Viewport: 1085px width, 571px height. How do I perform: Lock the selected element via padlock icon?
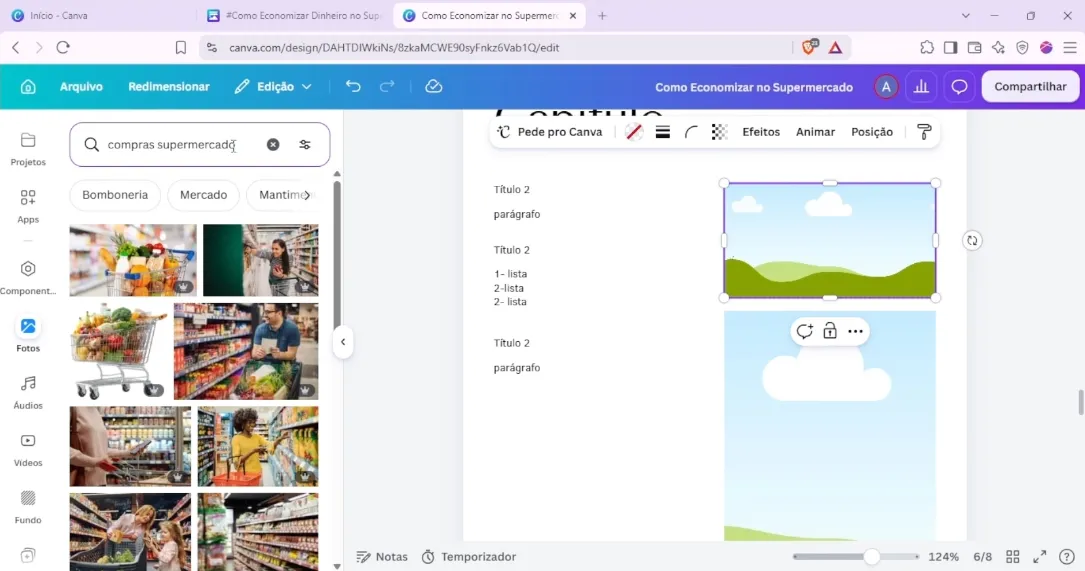click(x=830, y=332)
